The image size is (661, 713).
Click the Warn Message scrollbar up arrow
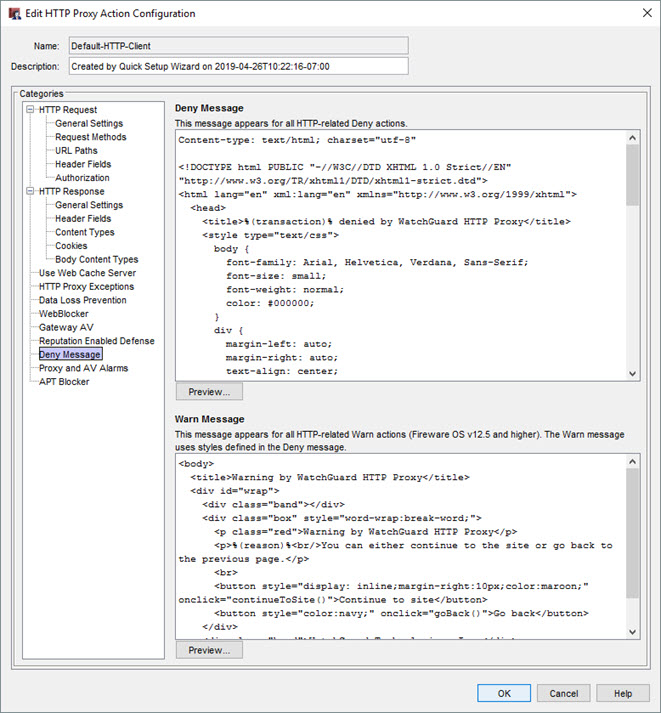(632, 462)
